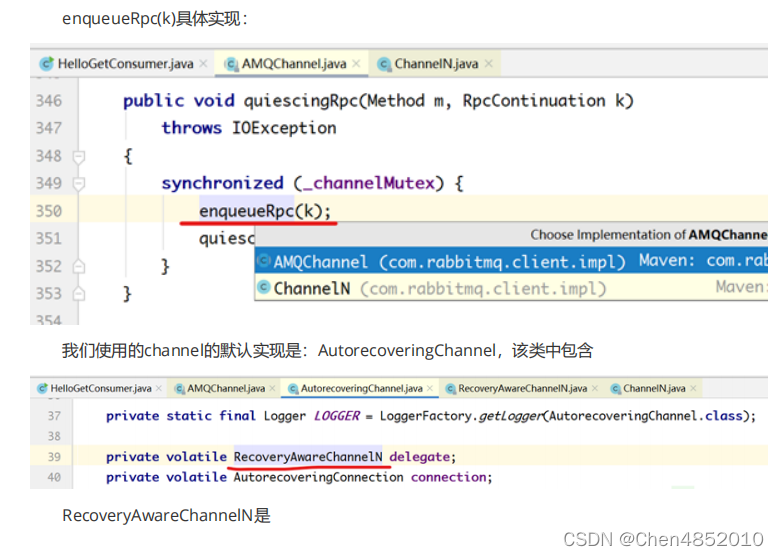Switch to the HelloGetConsumer.java tab in upper editor

tap(125, 64)
